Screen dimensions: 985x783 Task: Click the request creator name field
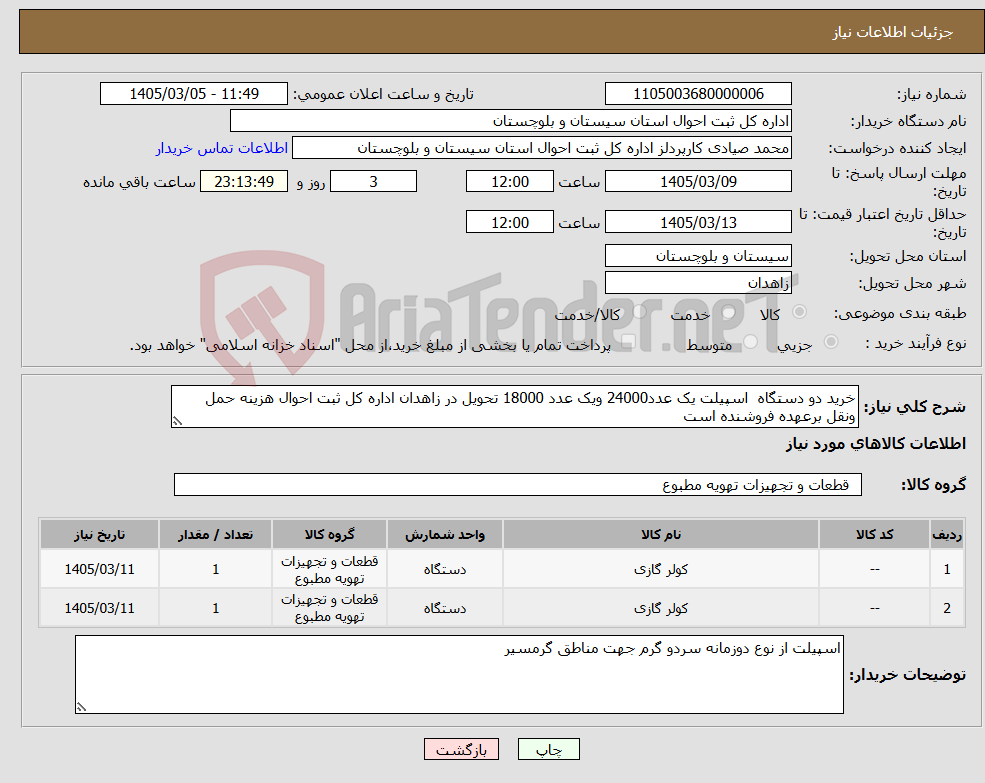click(541, 148)
